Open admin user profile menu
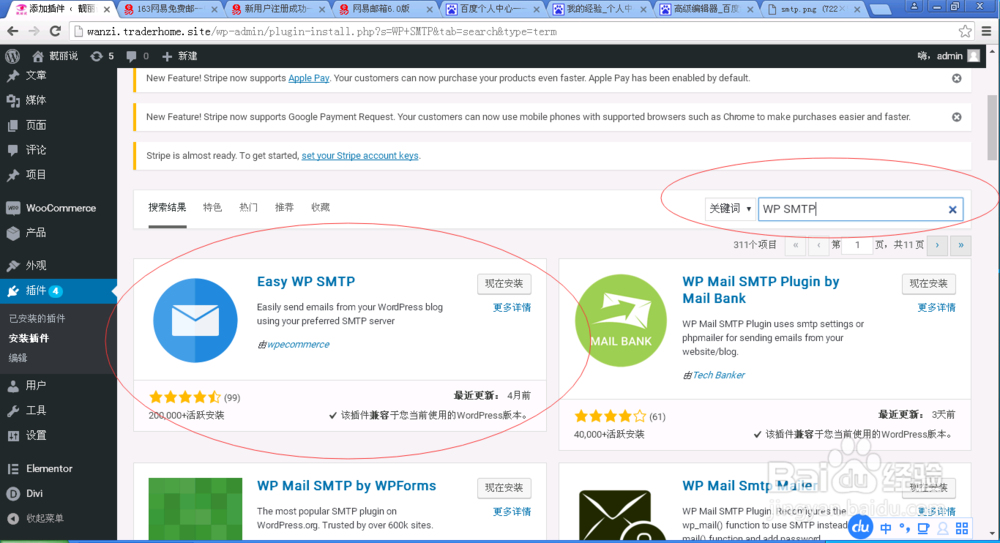Screen dimensions: 1000x543 948,56
